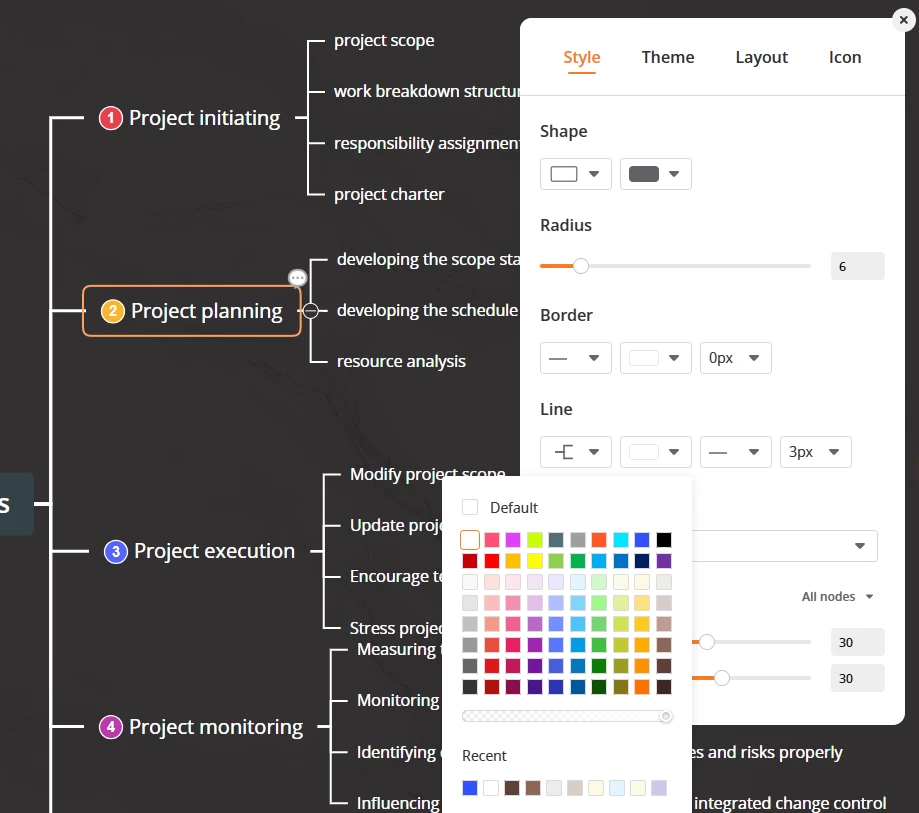Viewport: 919px width, 813px height.
Task: Check the Default color checkbox
Action: [x=470, y=507]
